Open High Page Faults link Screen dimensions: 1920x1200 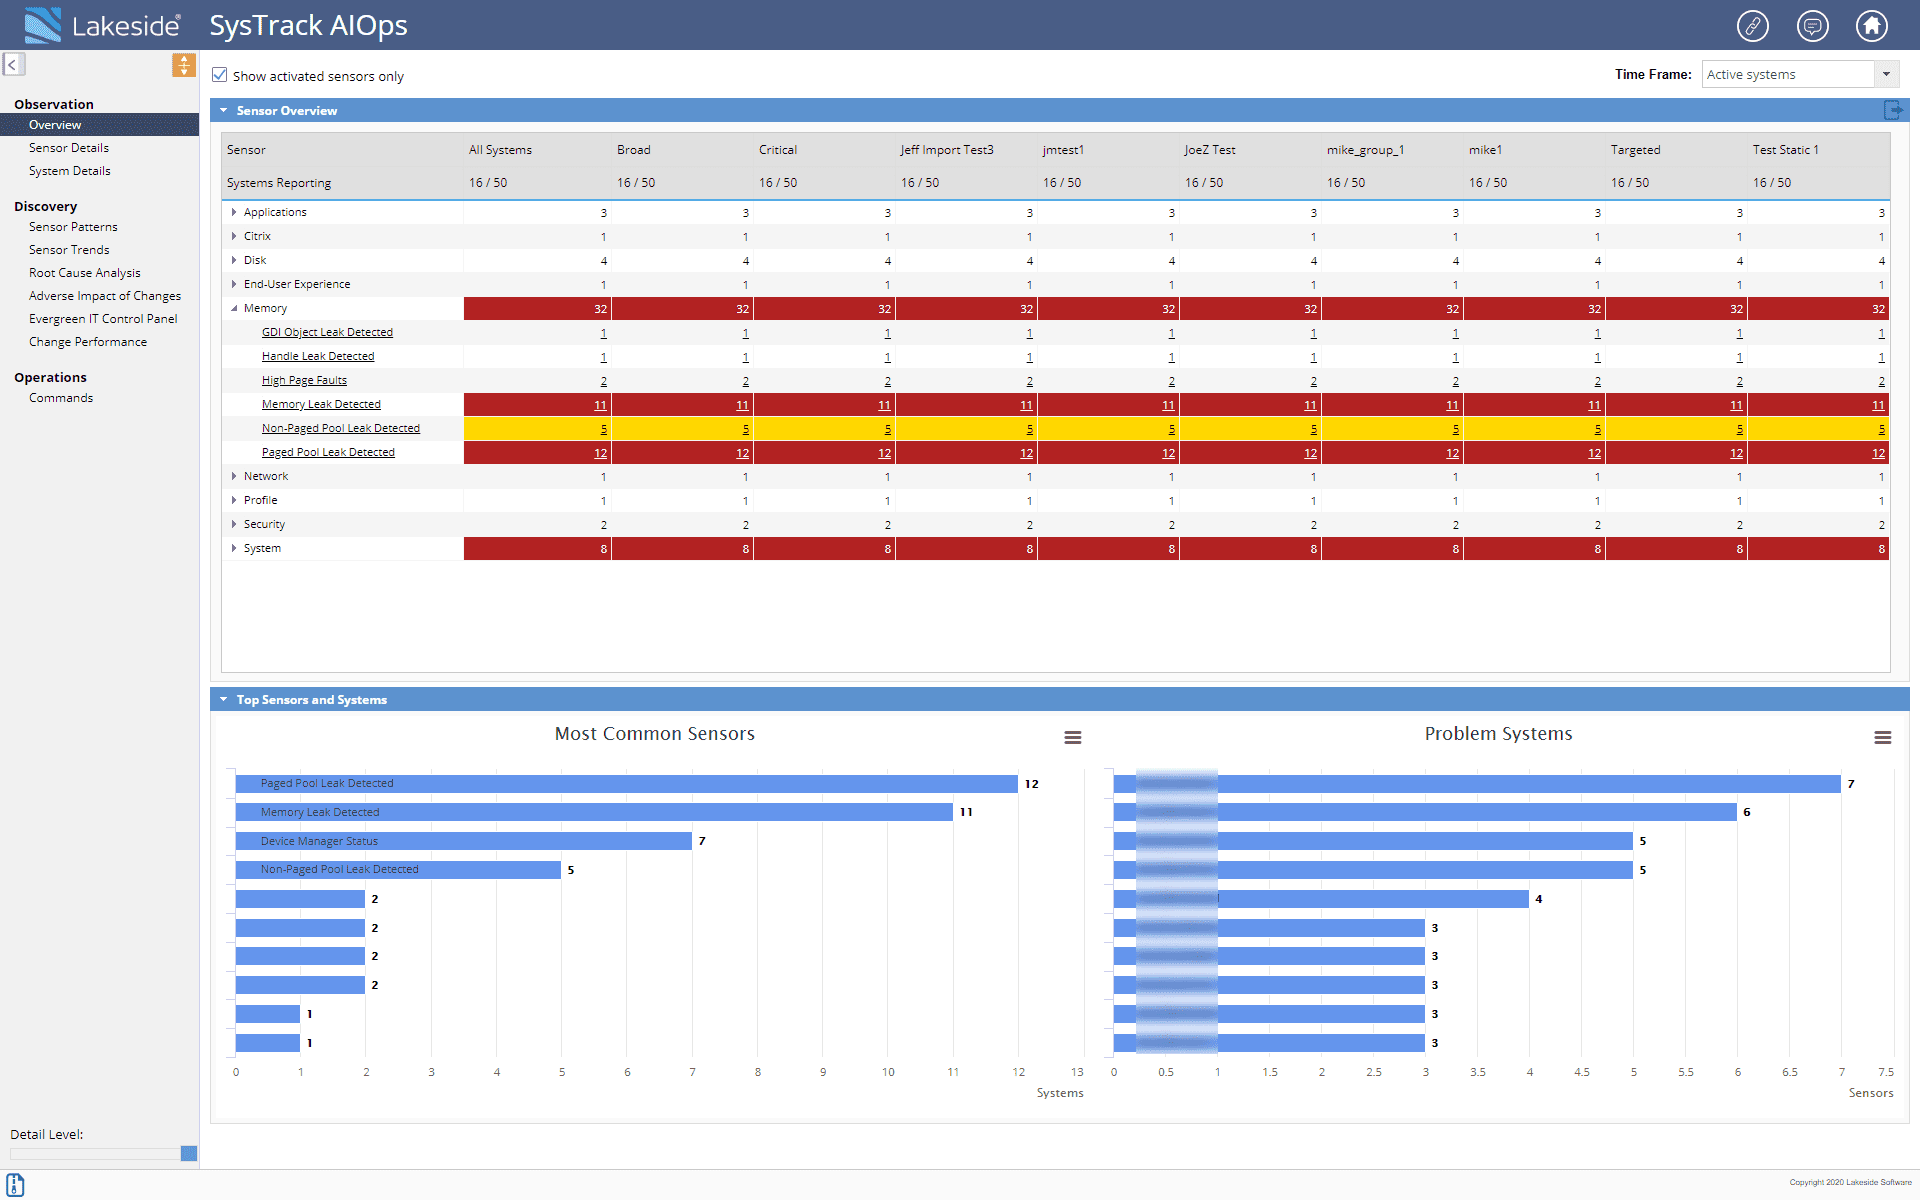(304, 380)
